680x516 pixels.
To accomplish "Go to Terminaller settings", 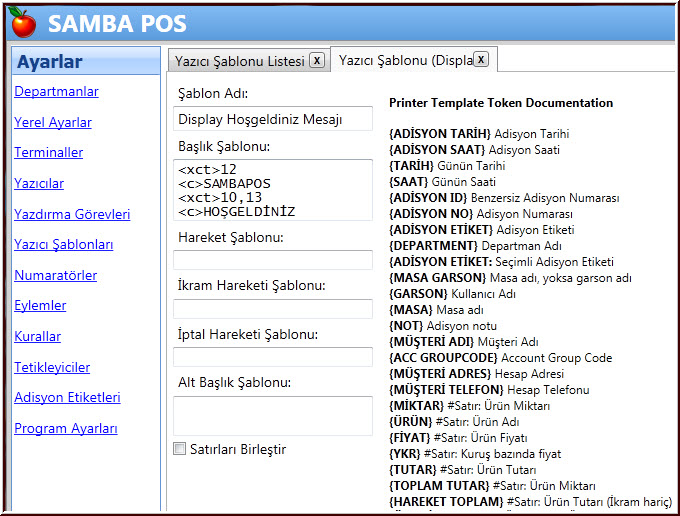I will tap(48, 153).
